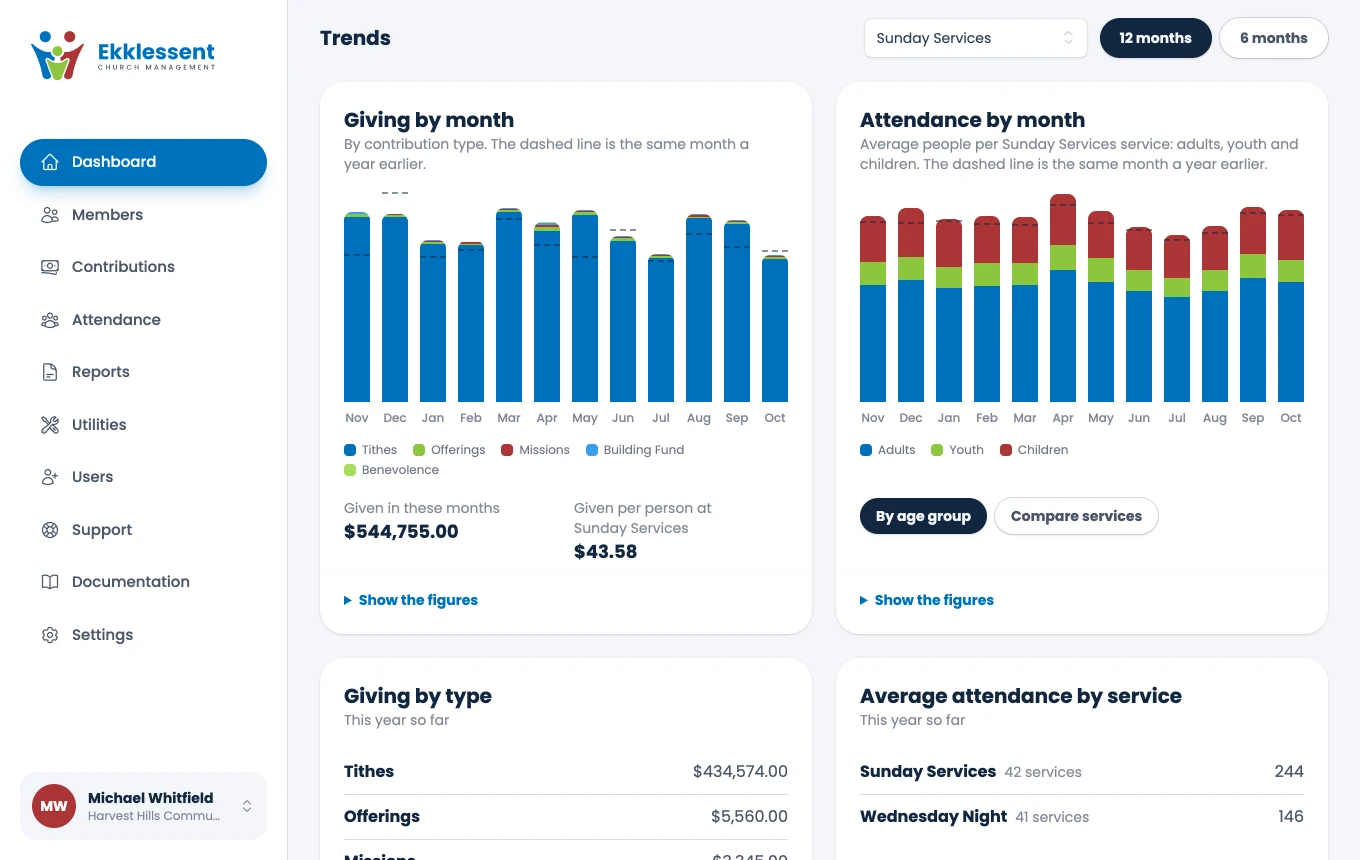
Task: Open the Users page
Action: pyautogui.click(x=143, y=477)
